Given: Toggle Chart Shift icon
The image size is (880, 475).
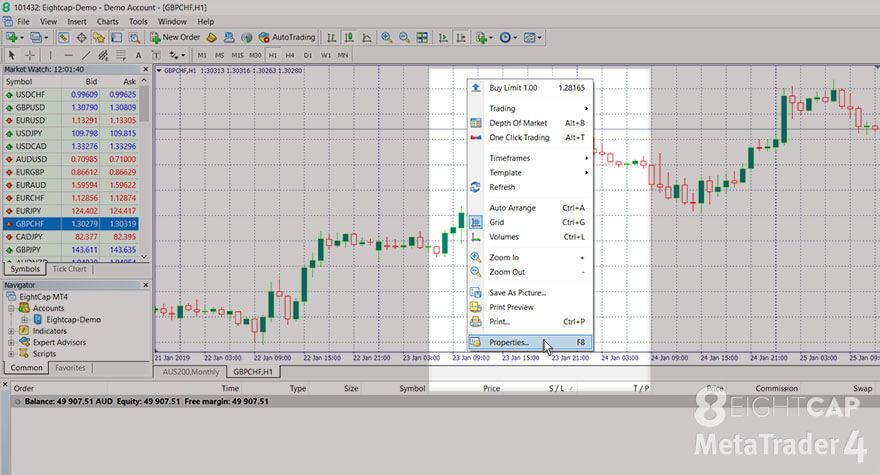Looking at the screenshot, I should 461,38.
